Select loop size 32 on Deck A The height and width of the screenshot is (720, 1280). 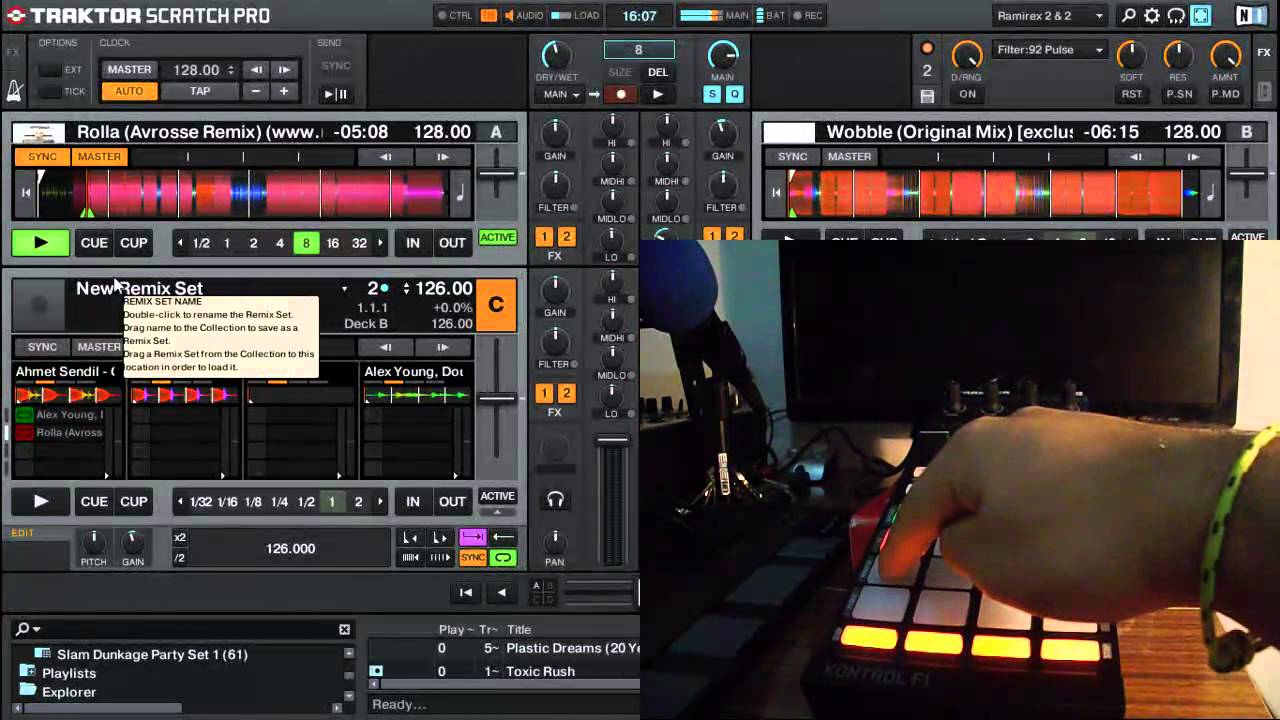pyautogui.click(x=359, y=243)
